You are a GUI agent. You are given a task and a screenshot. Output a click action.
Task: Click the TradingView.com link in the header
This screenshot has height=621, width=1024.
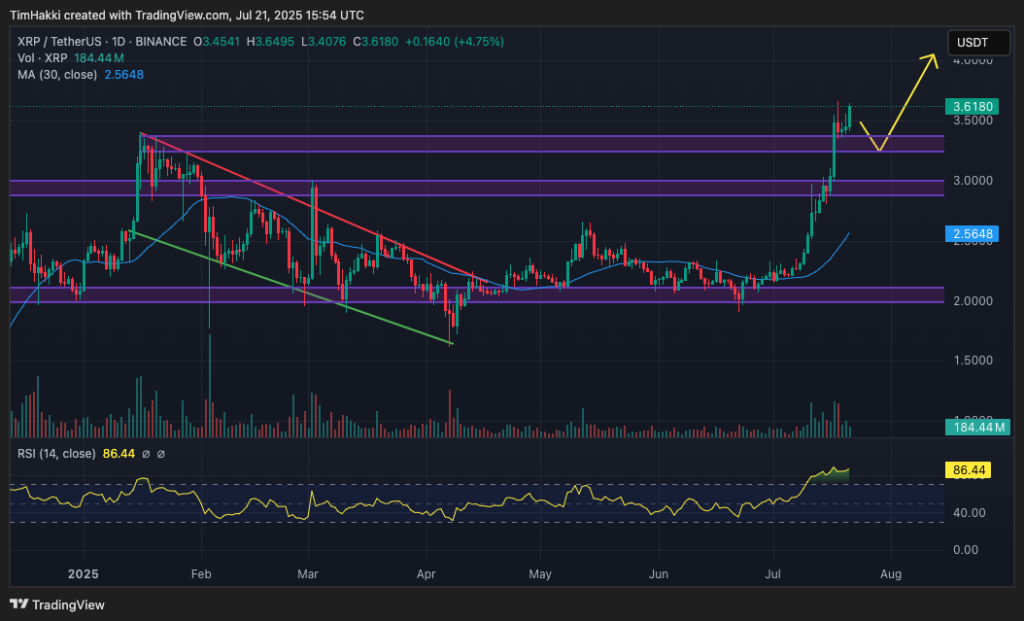180,15
